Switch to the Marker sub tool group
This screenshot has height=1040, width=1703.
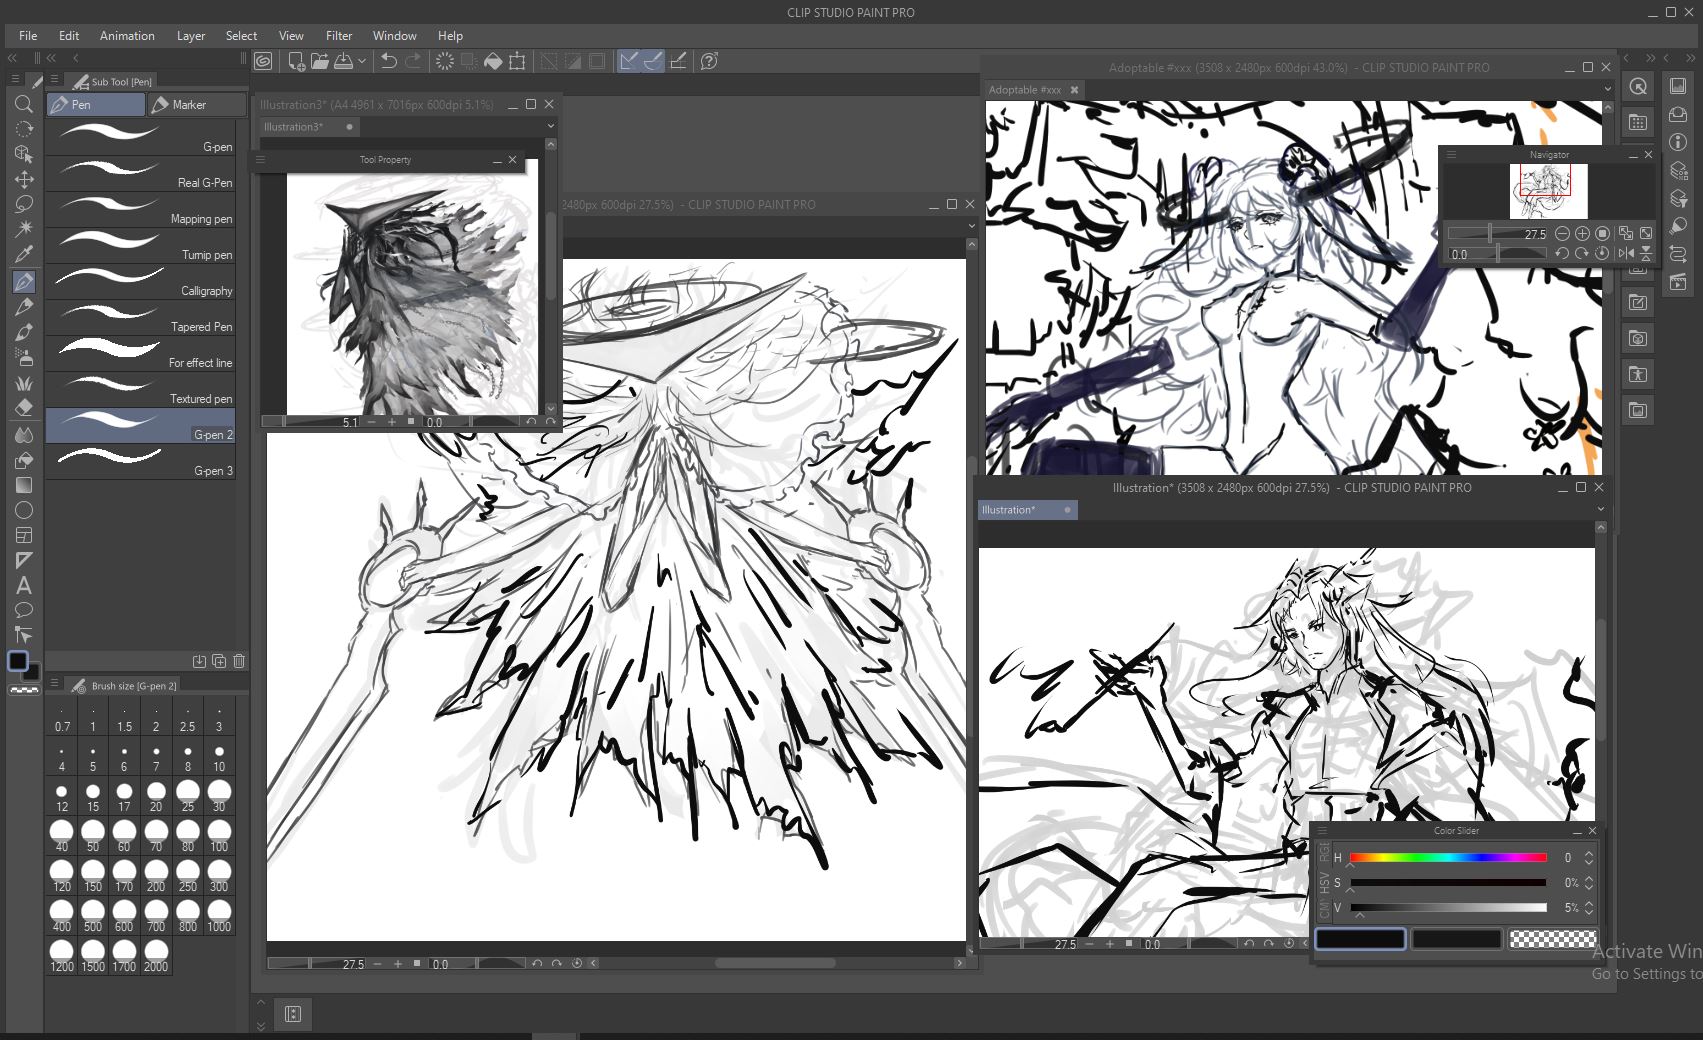click(x=197, y=104)
